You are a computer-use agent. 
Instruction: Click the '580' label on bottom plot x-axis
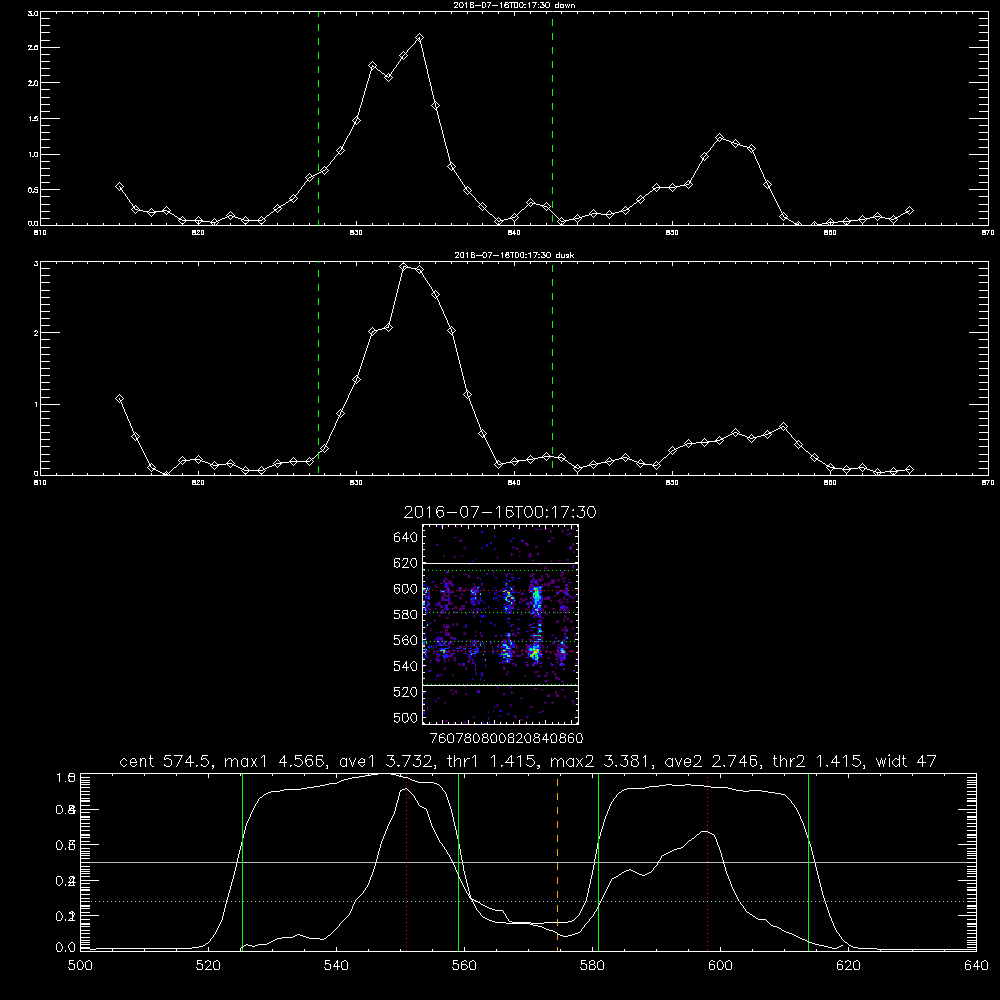point(592,966)
